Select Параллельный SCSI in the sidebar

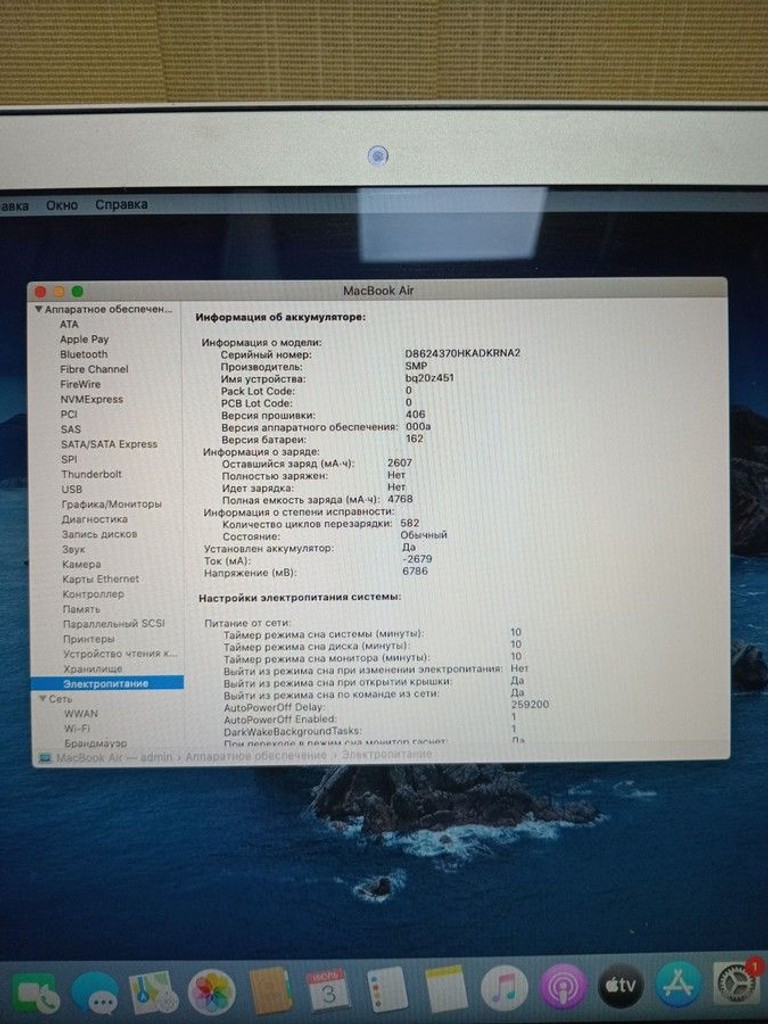coord(114,624)
